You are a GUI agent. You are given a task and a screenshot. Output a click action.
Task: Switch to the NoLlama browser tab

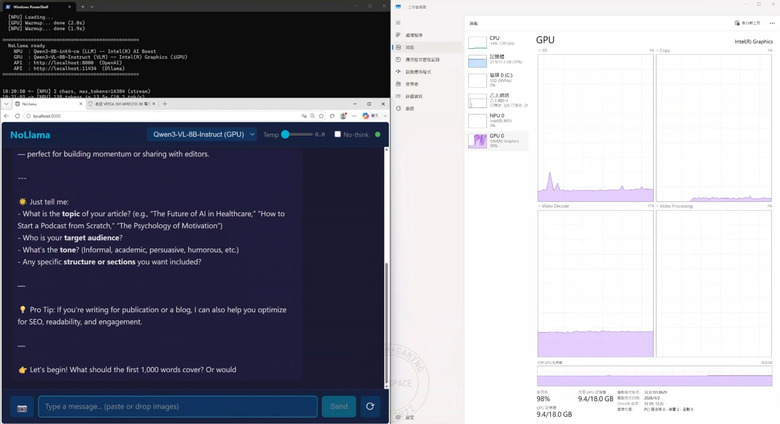[x=47, y=104]
